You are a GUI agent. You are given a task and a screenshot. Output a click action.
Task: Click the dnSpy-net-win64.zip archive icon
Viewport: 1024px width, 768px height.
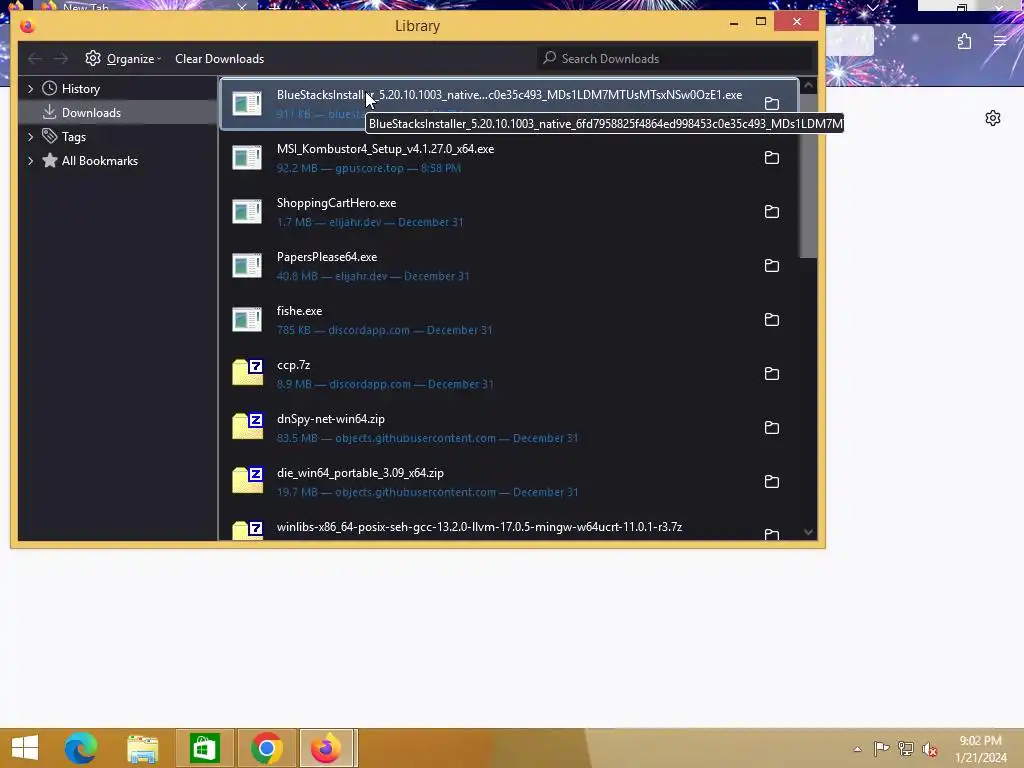pyautogui.click(x=247, y=426)
